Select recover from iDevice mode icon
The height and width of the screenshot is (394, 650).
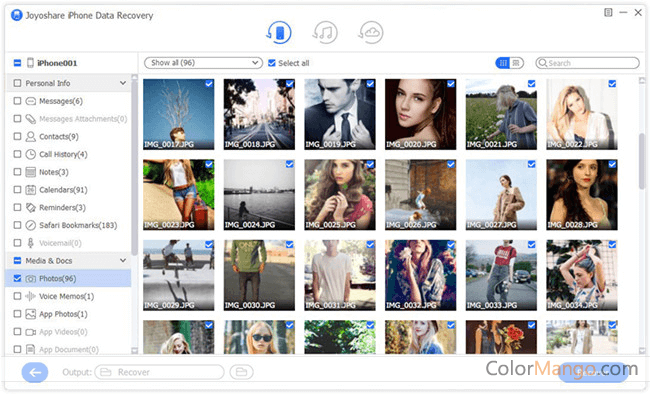click(279, 33)
